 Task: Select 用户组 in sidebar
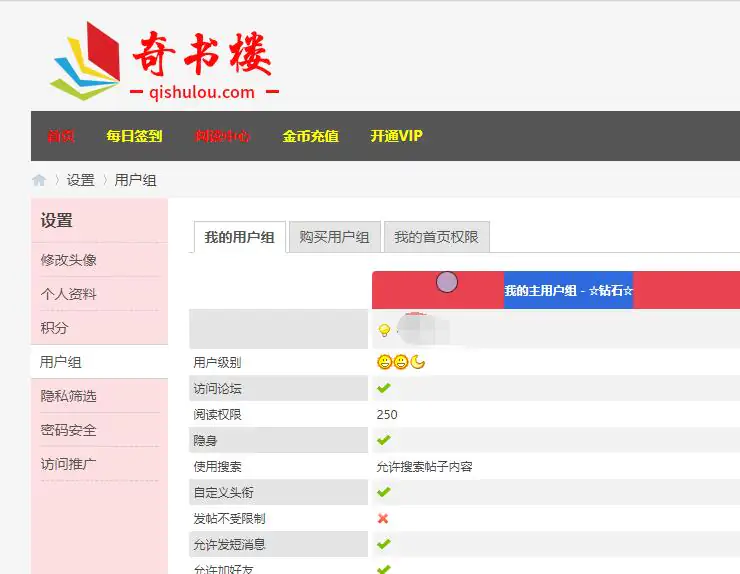pyautogui.click(x=60, y=362)
